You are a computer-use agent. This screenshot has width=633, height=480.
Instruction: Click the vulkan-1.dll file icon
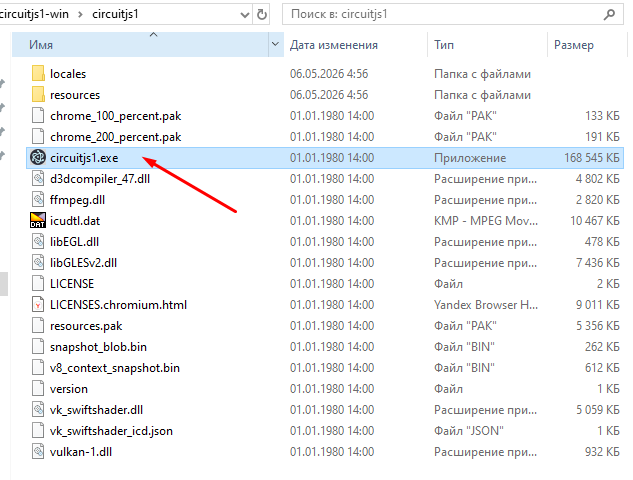click(x=38, y=451)
